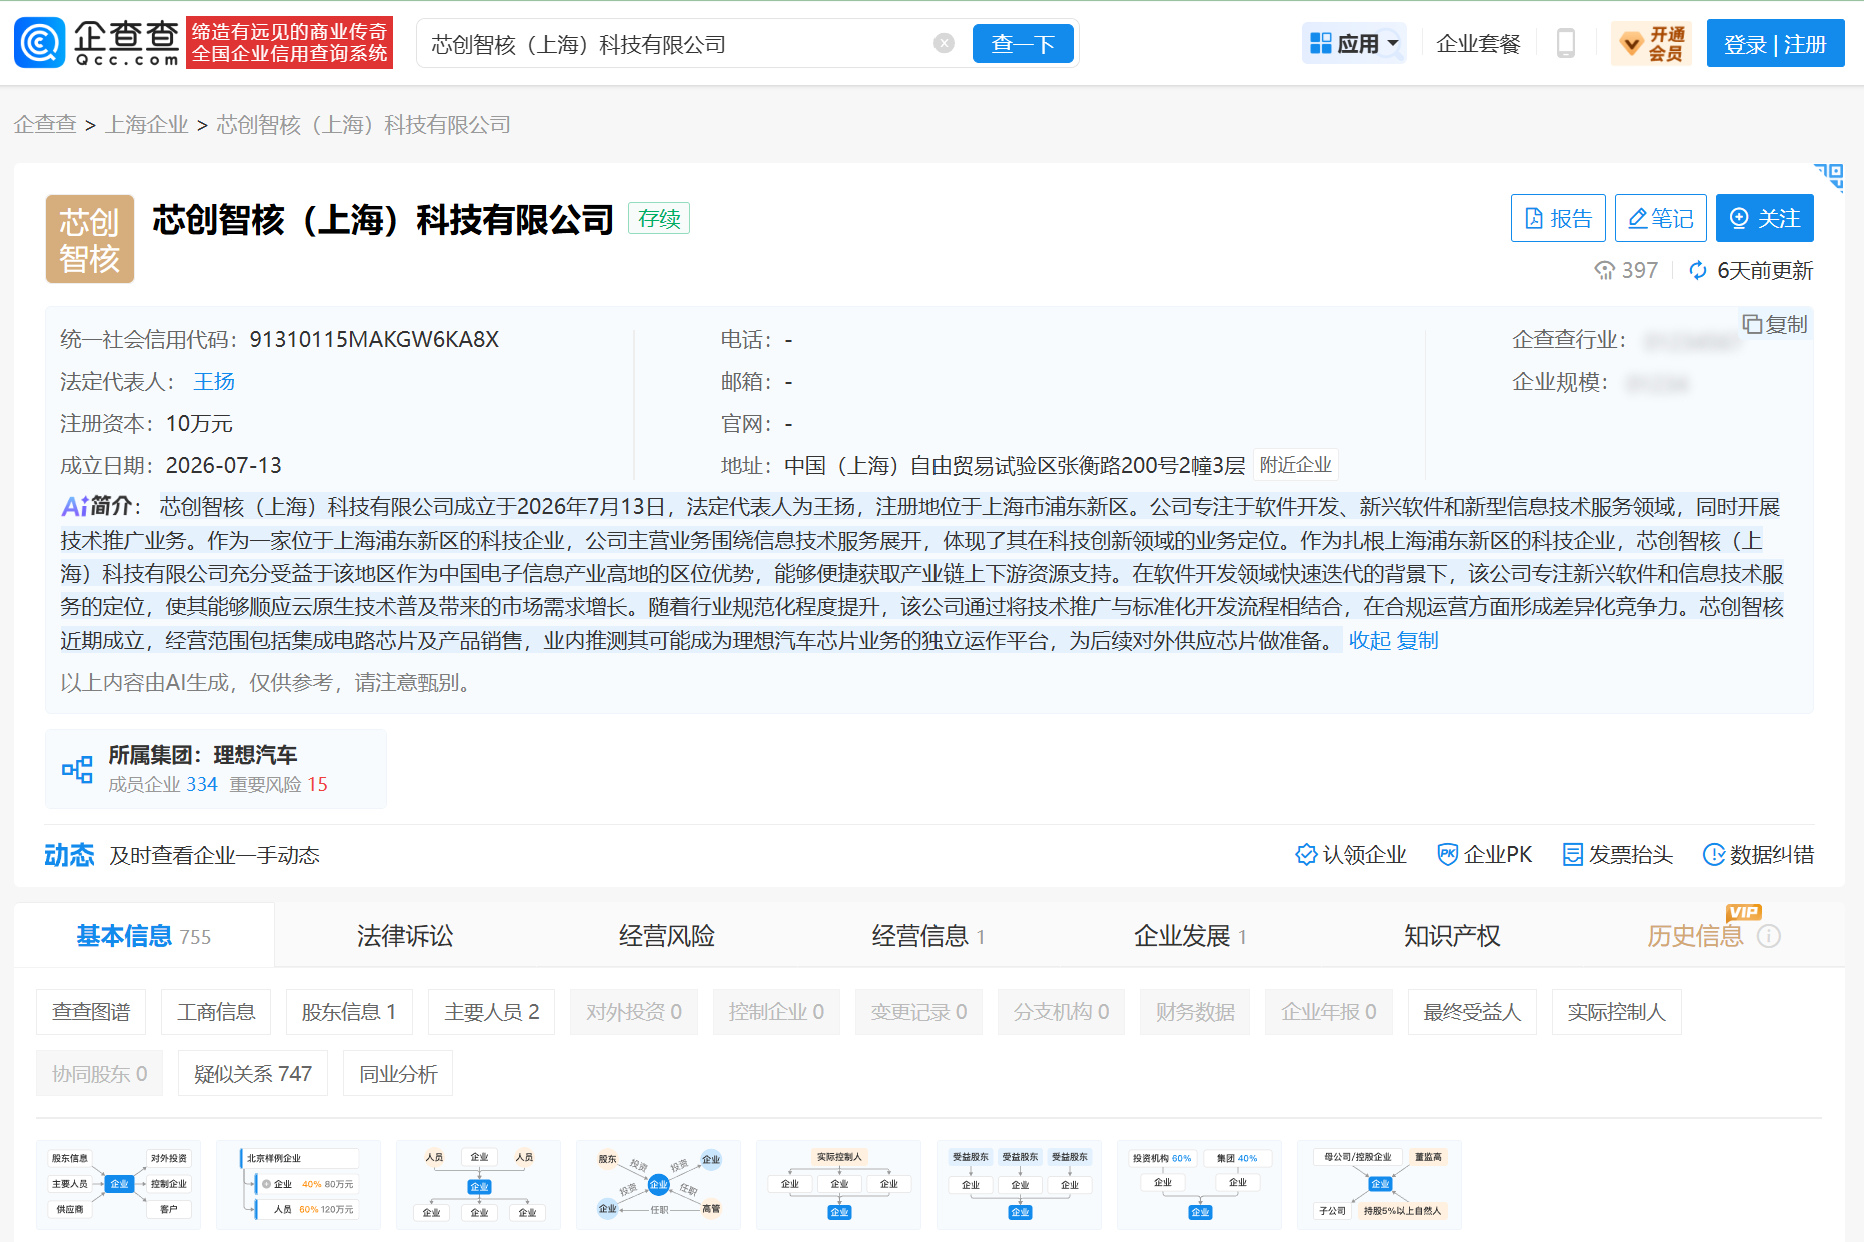Click the group structure icon next to 所属集团
Screen dimensions: 1864x1242
pyautogui.click(x=77, y=769)
